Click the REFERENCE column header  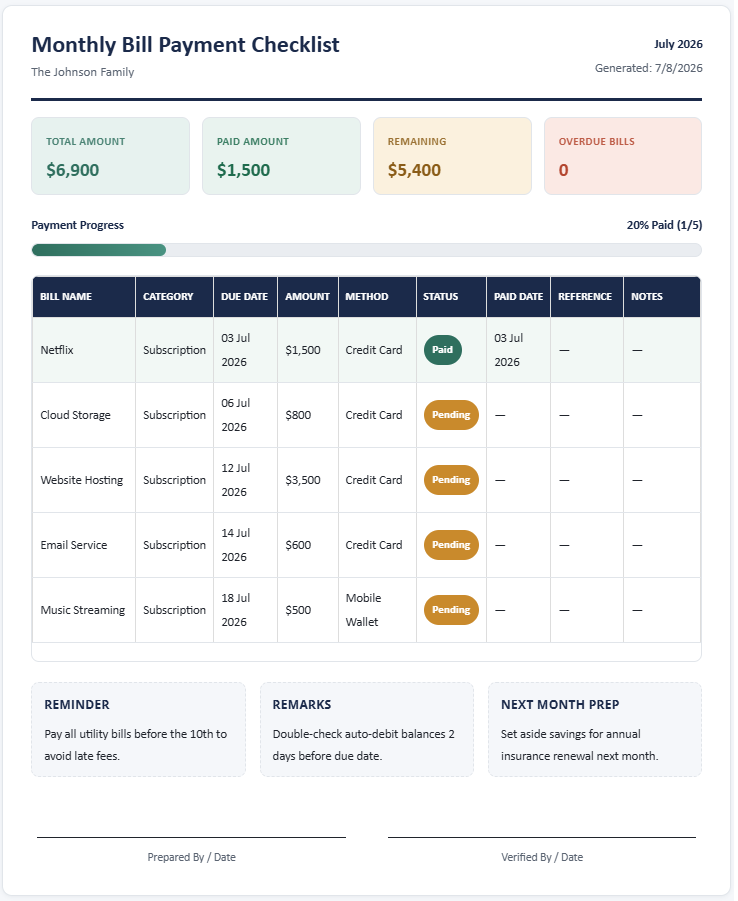tap(587, 297)
